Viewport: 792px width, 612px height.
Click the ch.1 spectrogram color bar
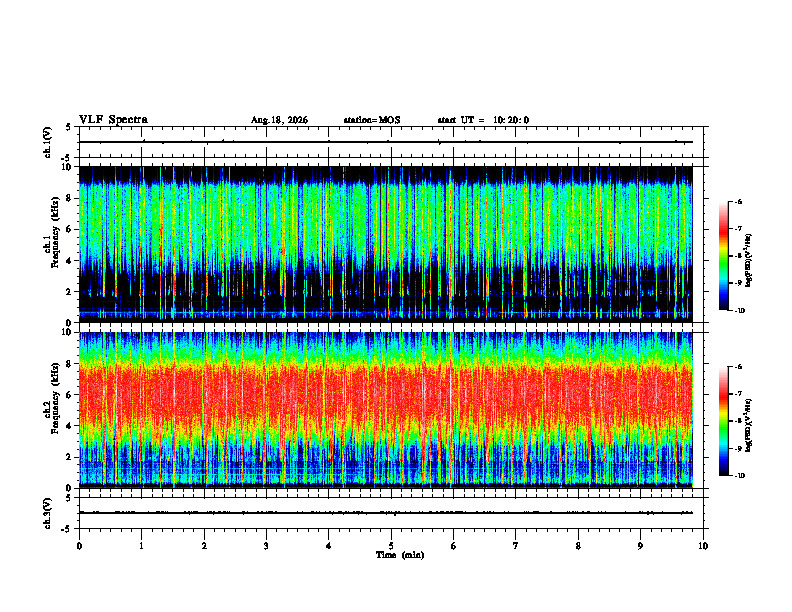click(x=724, y=256)
